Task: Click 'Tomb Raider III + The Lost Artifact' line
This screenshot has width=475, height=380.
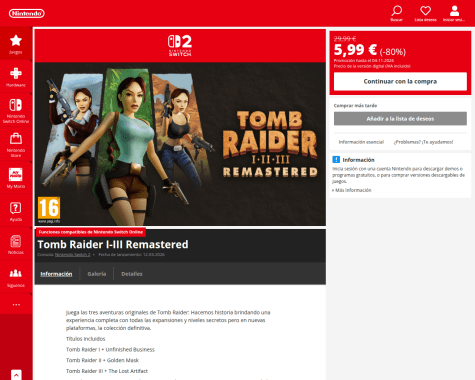Action: 107,371
